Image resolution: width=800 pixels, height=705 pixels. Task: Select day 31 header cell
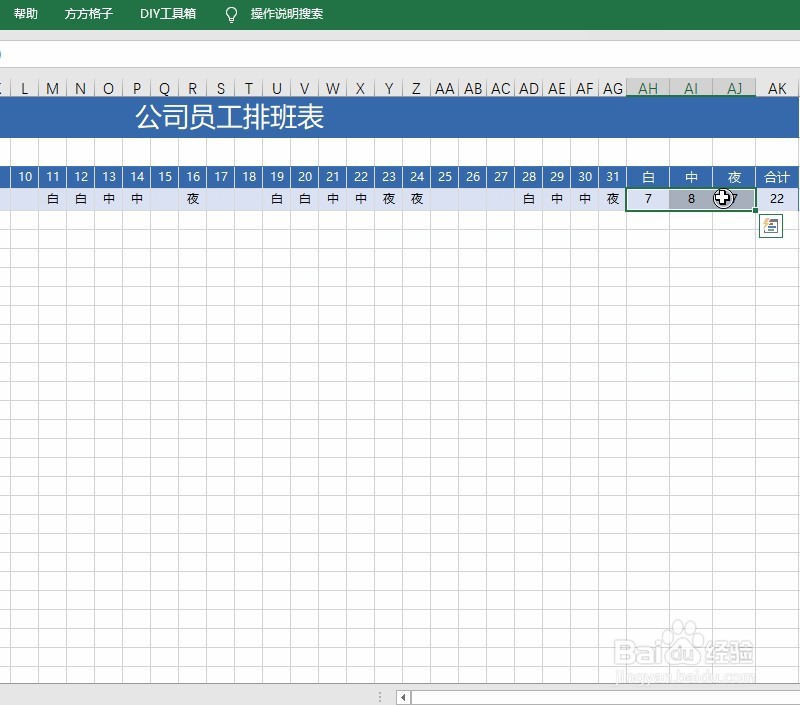612,176
